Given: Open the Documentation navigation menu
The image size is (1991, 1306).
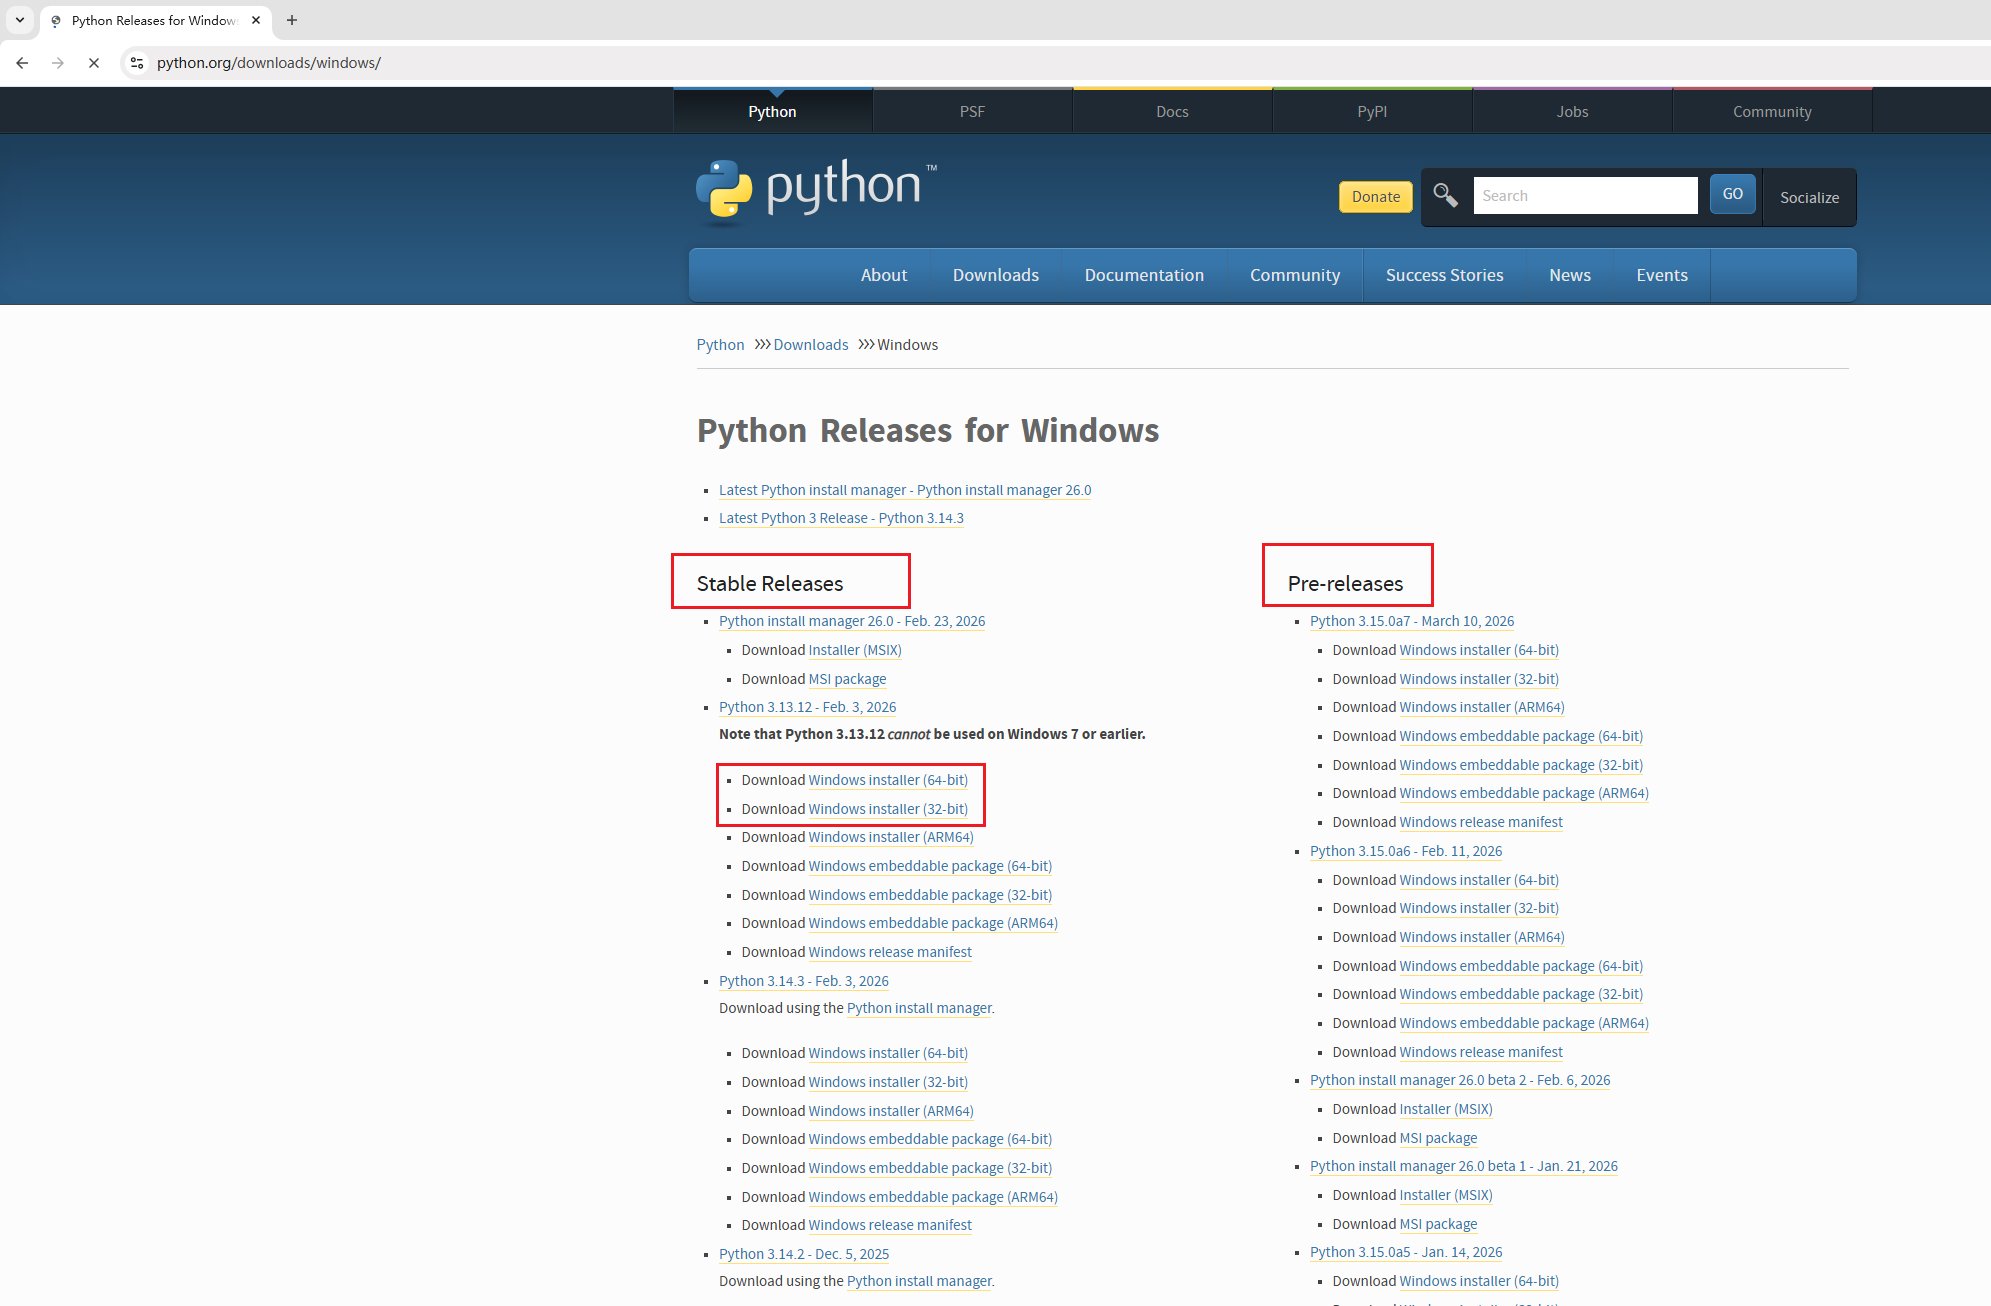Looking at the screenshot, I should (x=1144, y=275).
